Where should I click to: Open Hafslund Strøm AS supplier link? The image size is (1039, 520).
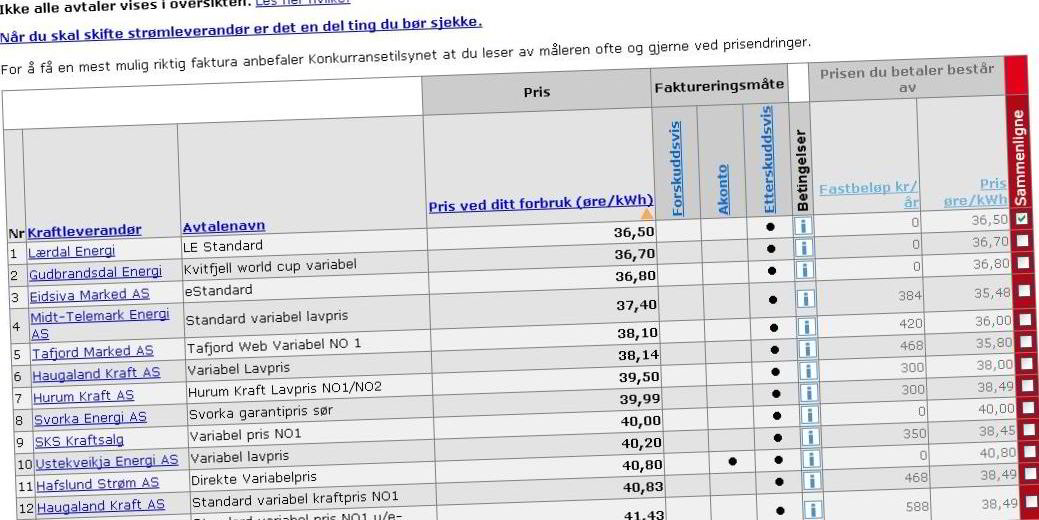point(97,484)
